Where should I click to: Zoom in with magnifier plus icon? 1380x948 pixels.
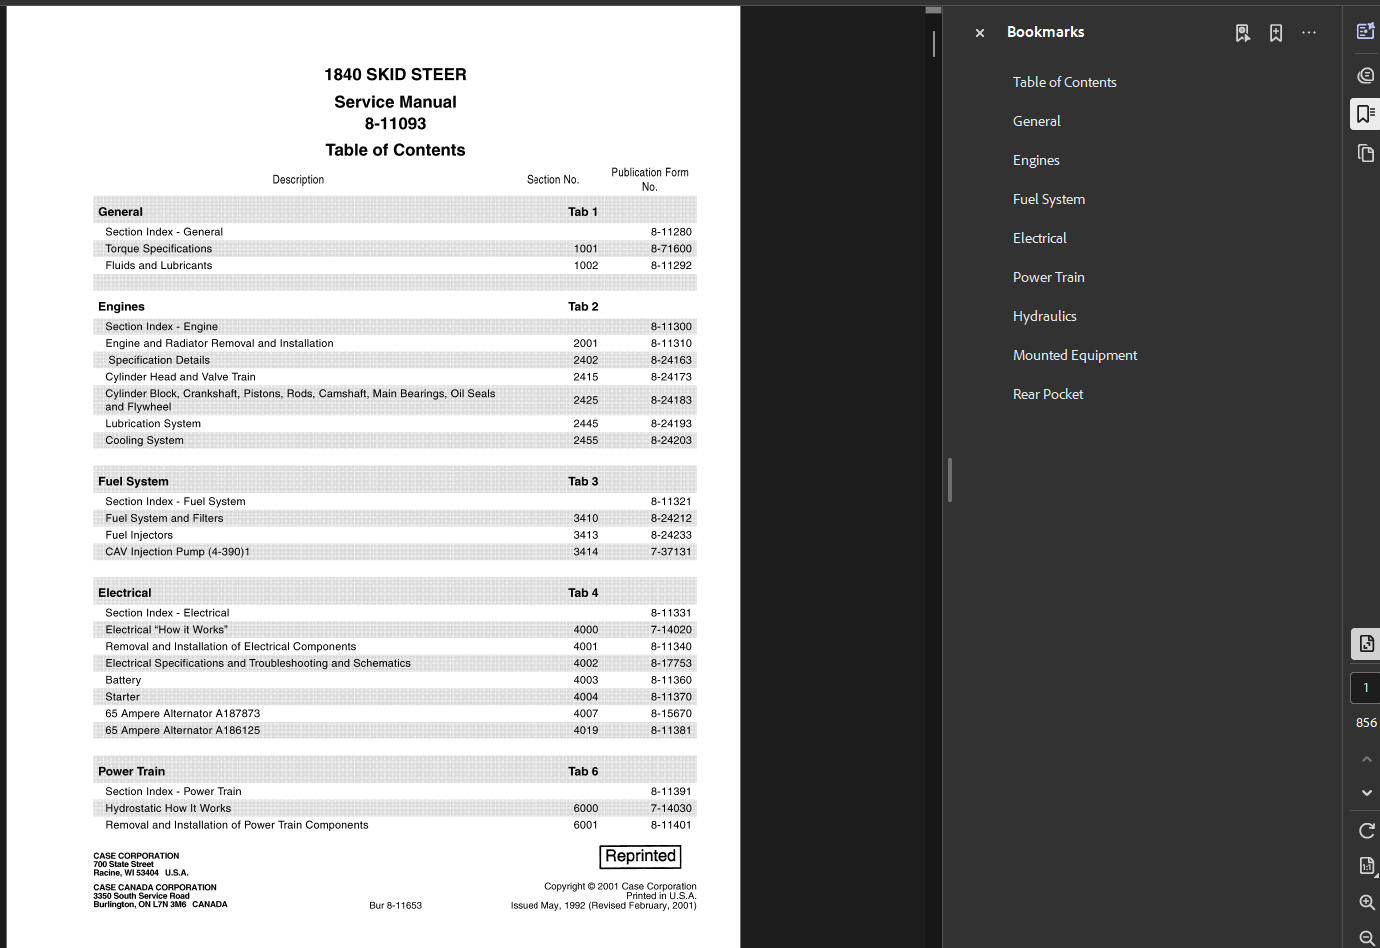click(x=1367, y=902)
